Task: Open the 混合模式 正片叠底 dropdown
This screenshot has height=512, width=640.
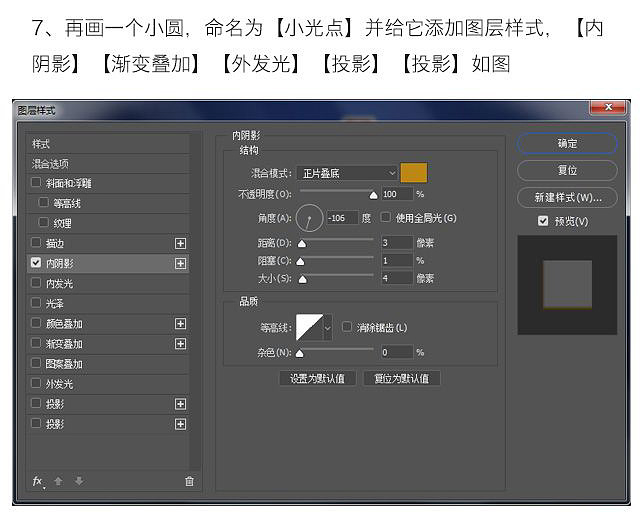Action: click(x=347, y=173)
